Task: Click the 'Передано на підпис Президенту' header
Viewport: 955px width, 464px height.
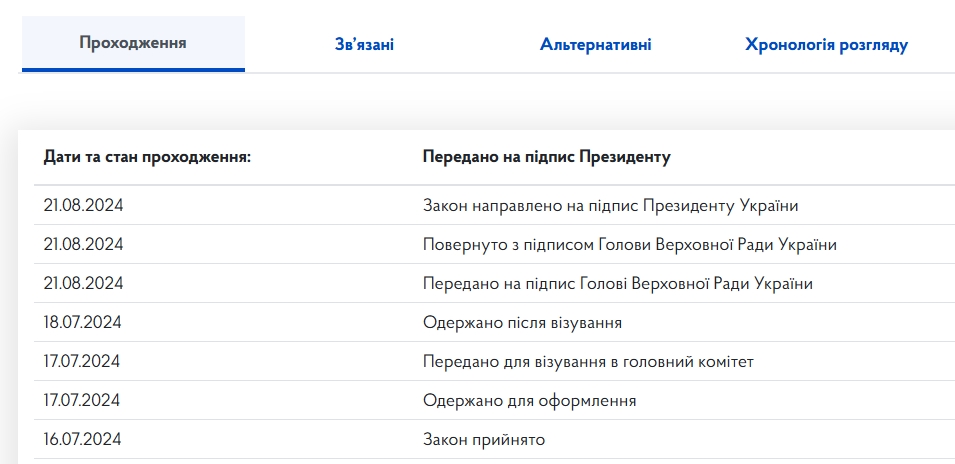Action: point(546,157)
